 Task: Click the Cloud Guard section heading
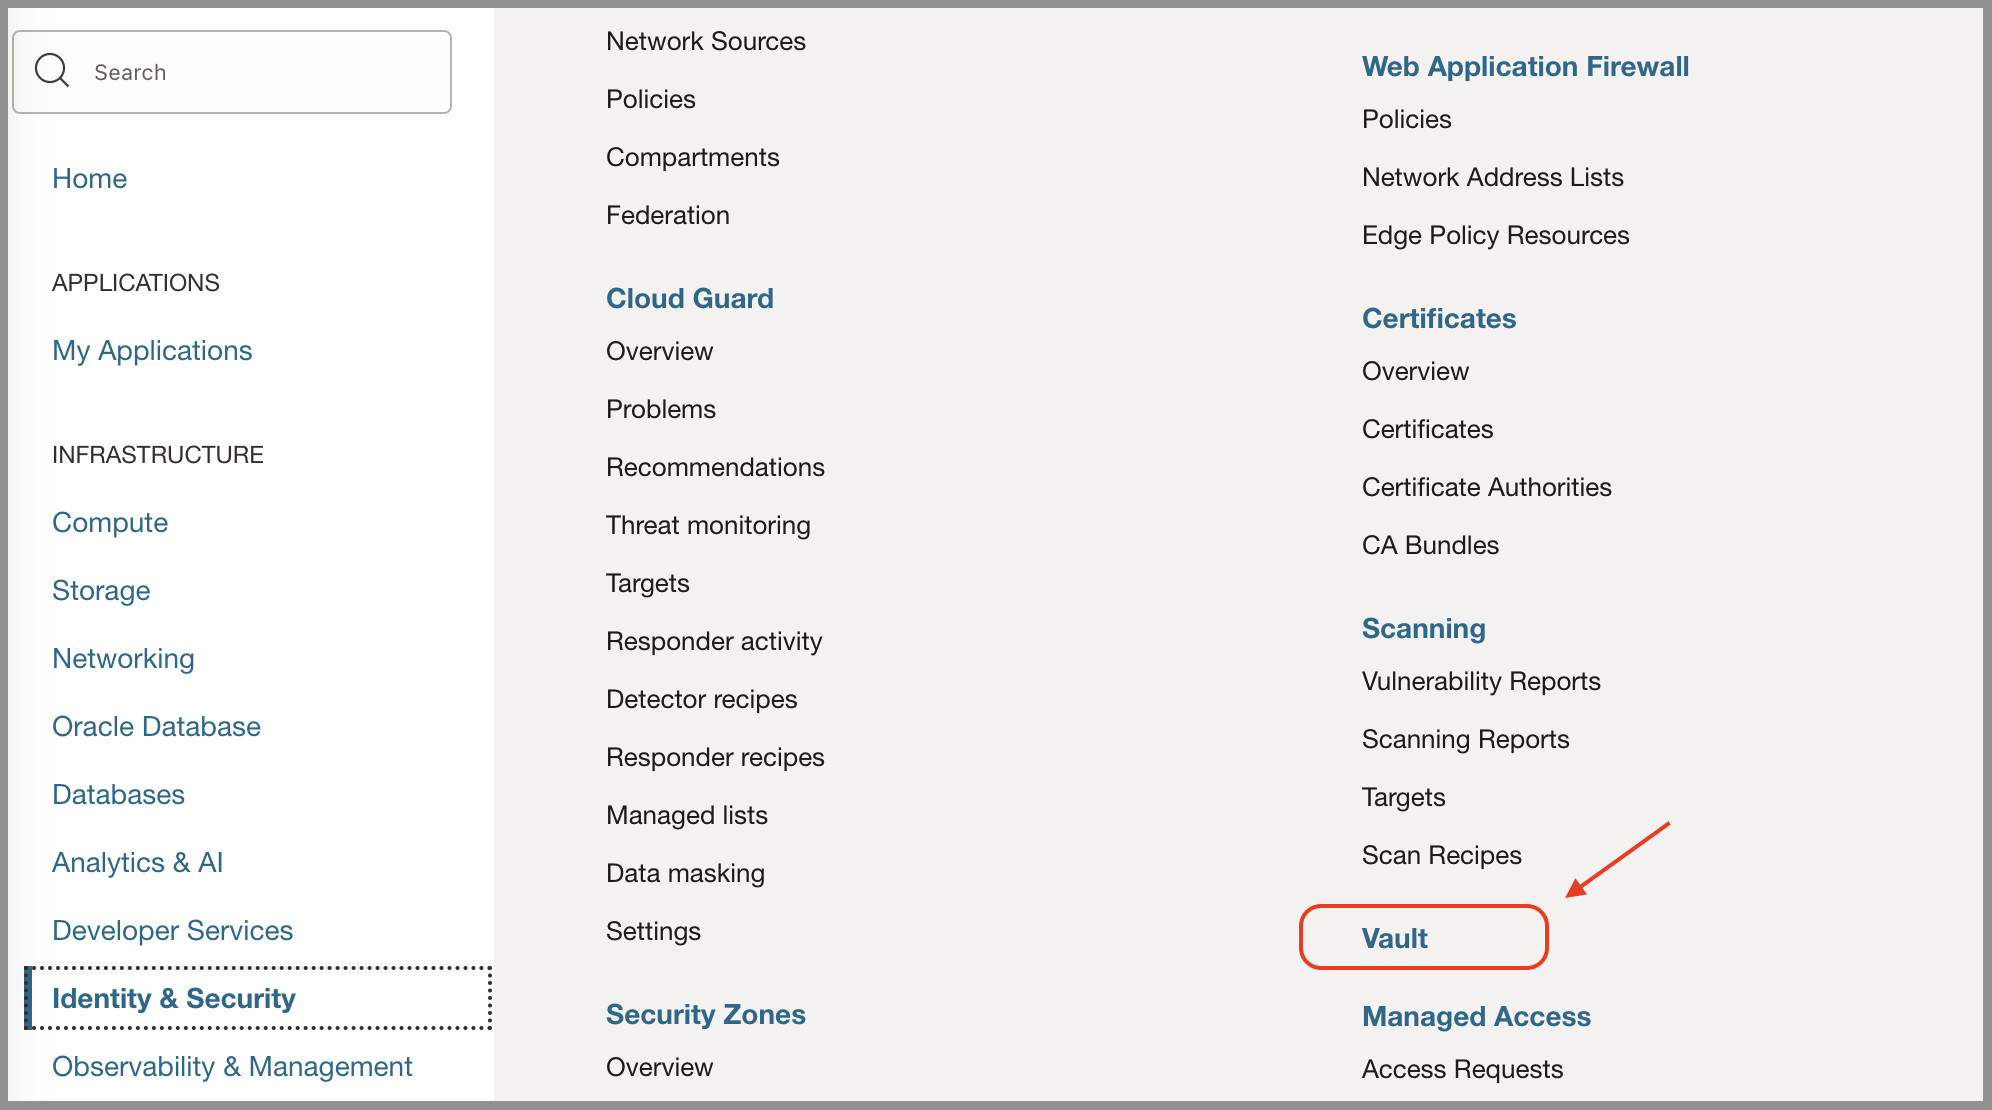(689, 298)
